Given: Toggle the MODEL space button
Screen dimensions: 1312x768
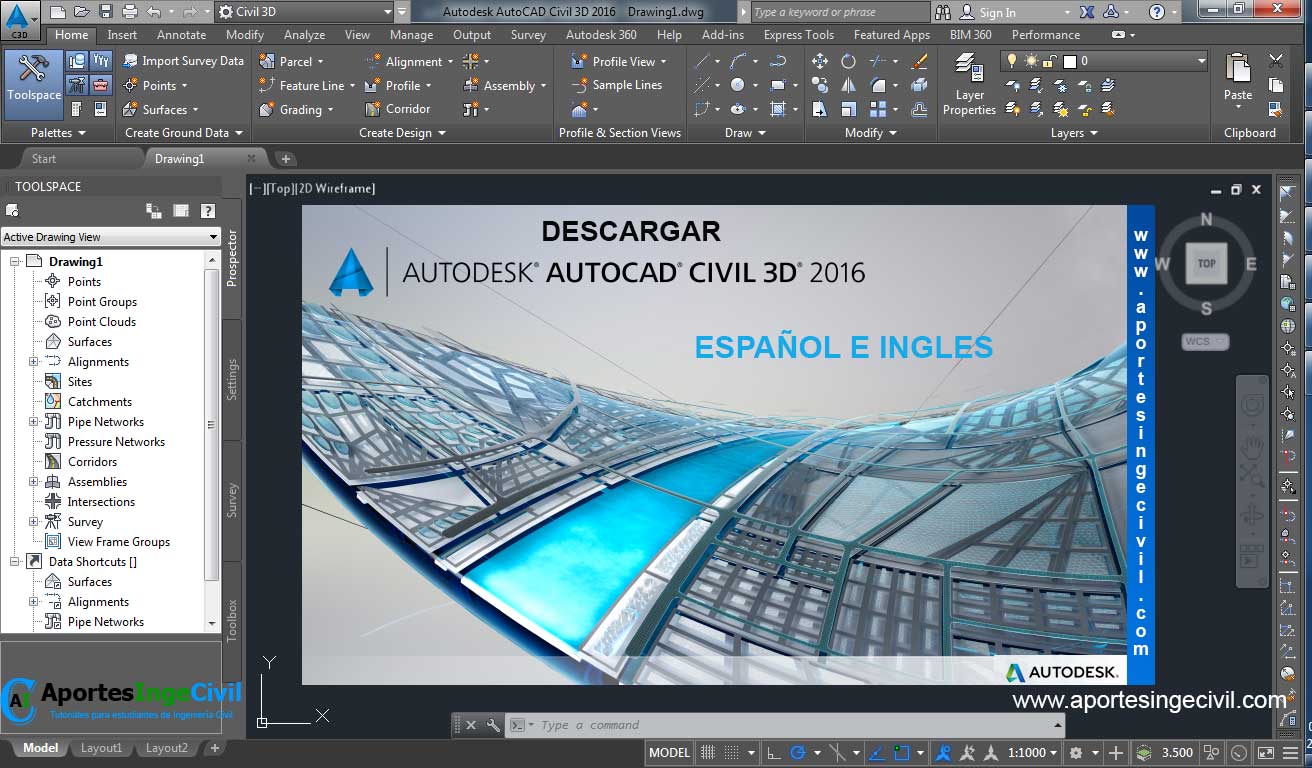Looking at the screenshot, I should [669, 753].
